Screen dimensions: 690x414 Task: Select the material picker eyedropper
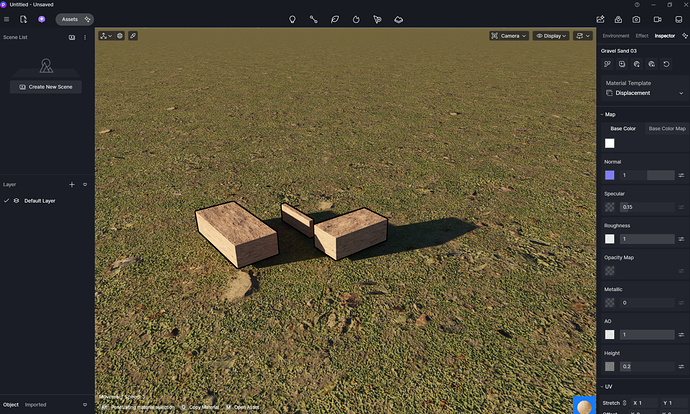pos(133,36)
